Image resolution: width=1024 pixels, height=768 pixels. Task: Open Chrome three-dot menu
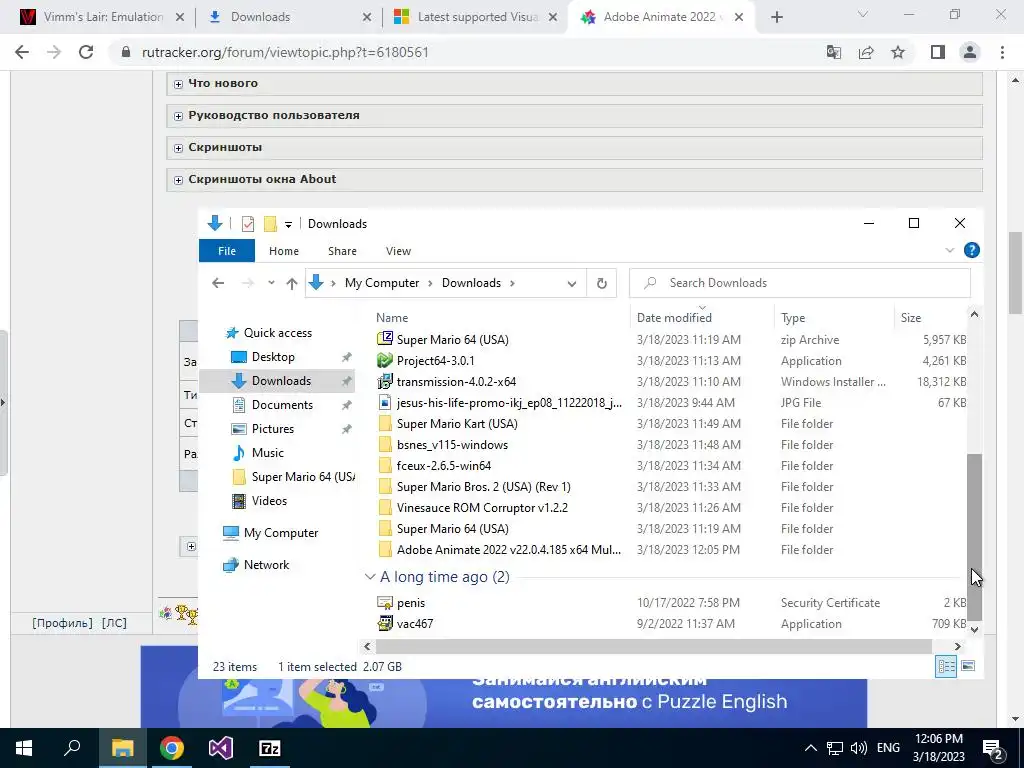pos(1002,52)
